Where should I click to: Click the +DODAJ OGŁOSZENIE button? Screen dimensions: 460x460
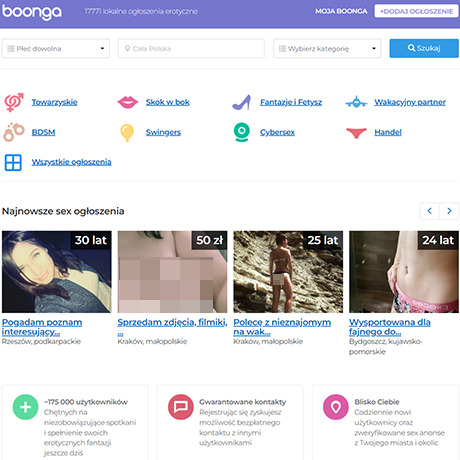[416, 11]
